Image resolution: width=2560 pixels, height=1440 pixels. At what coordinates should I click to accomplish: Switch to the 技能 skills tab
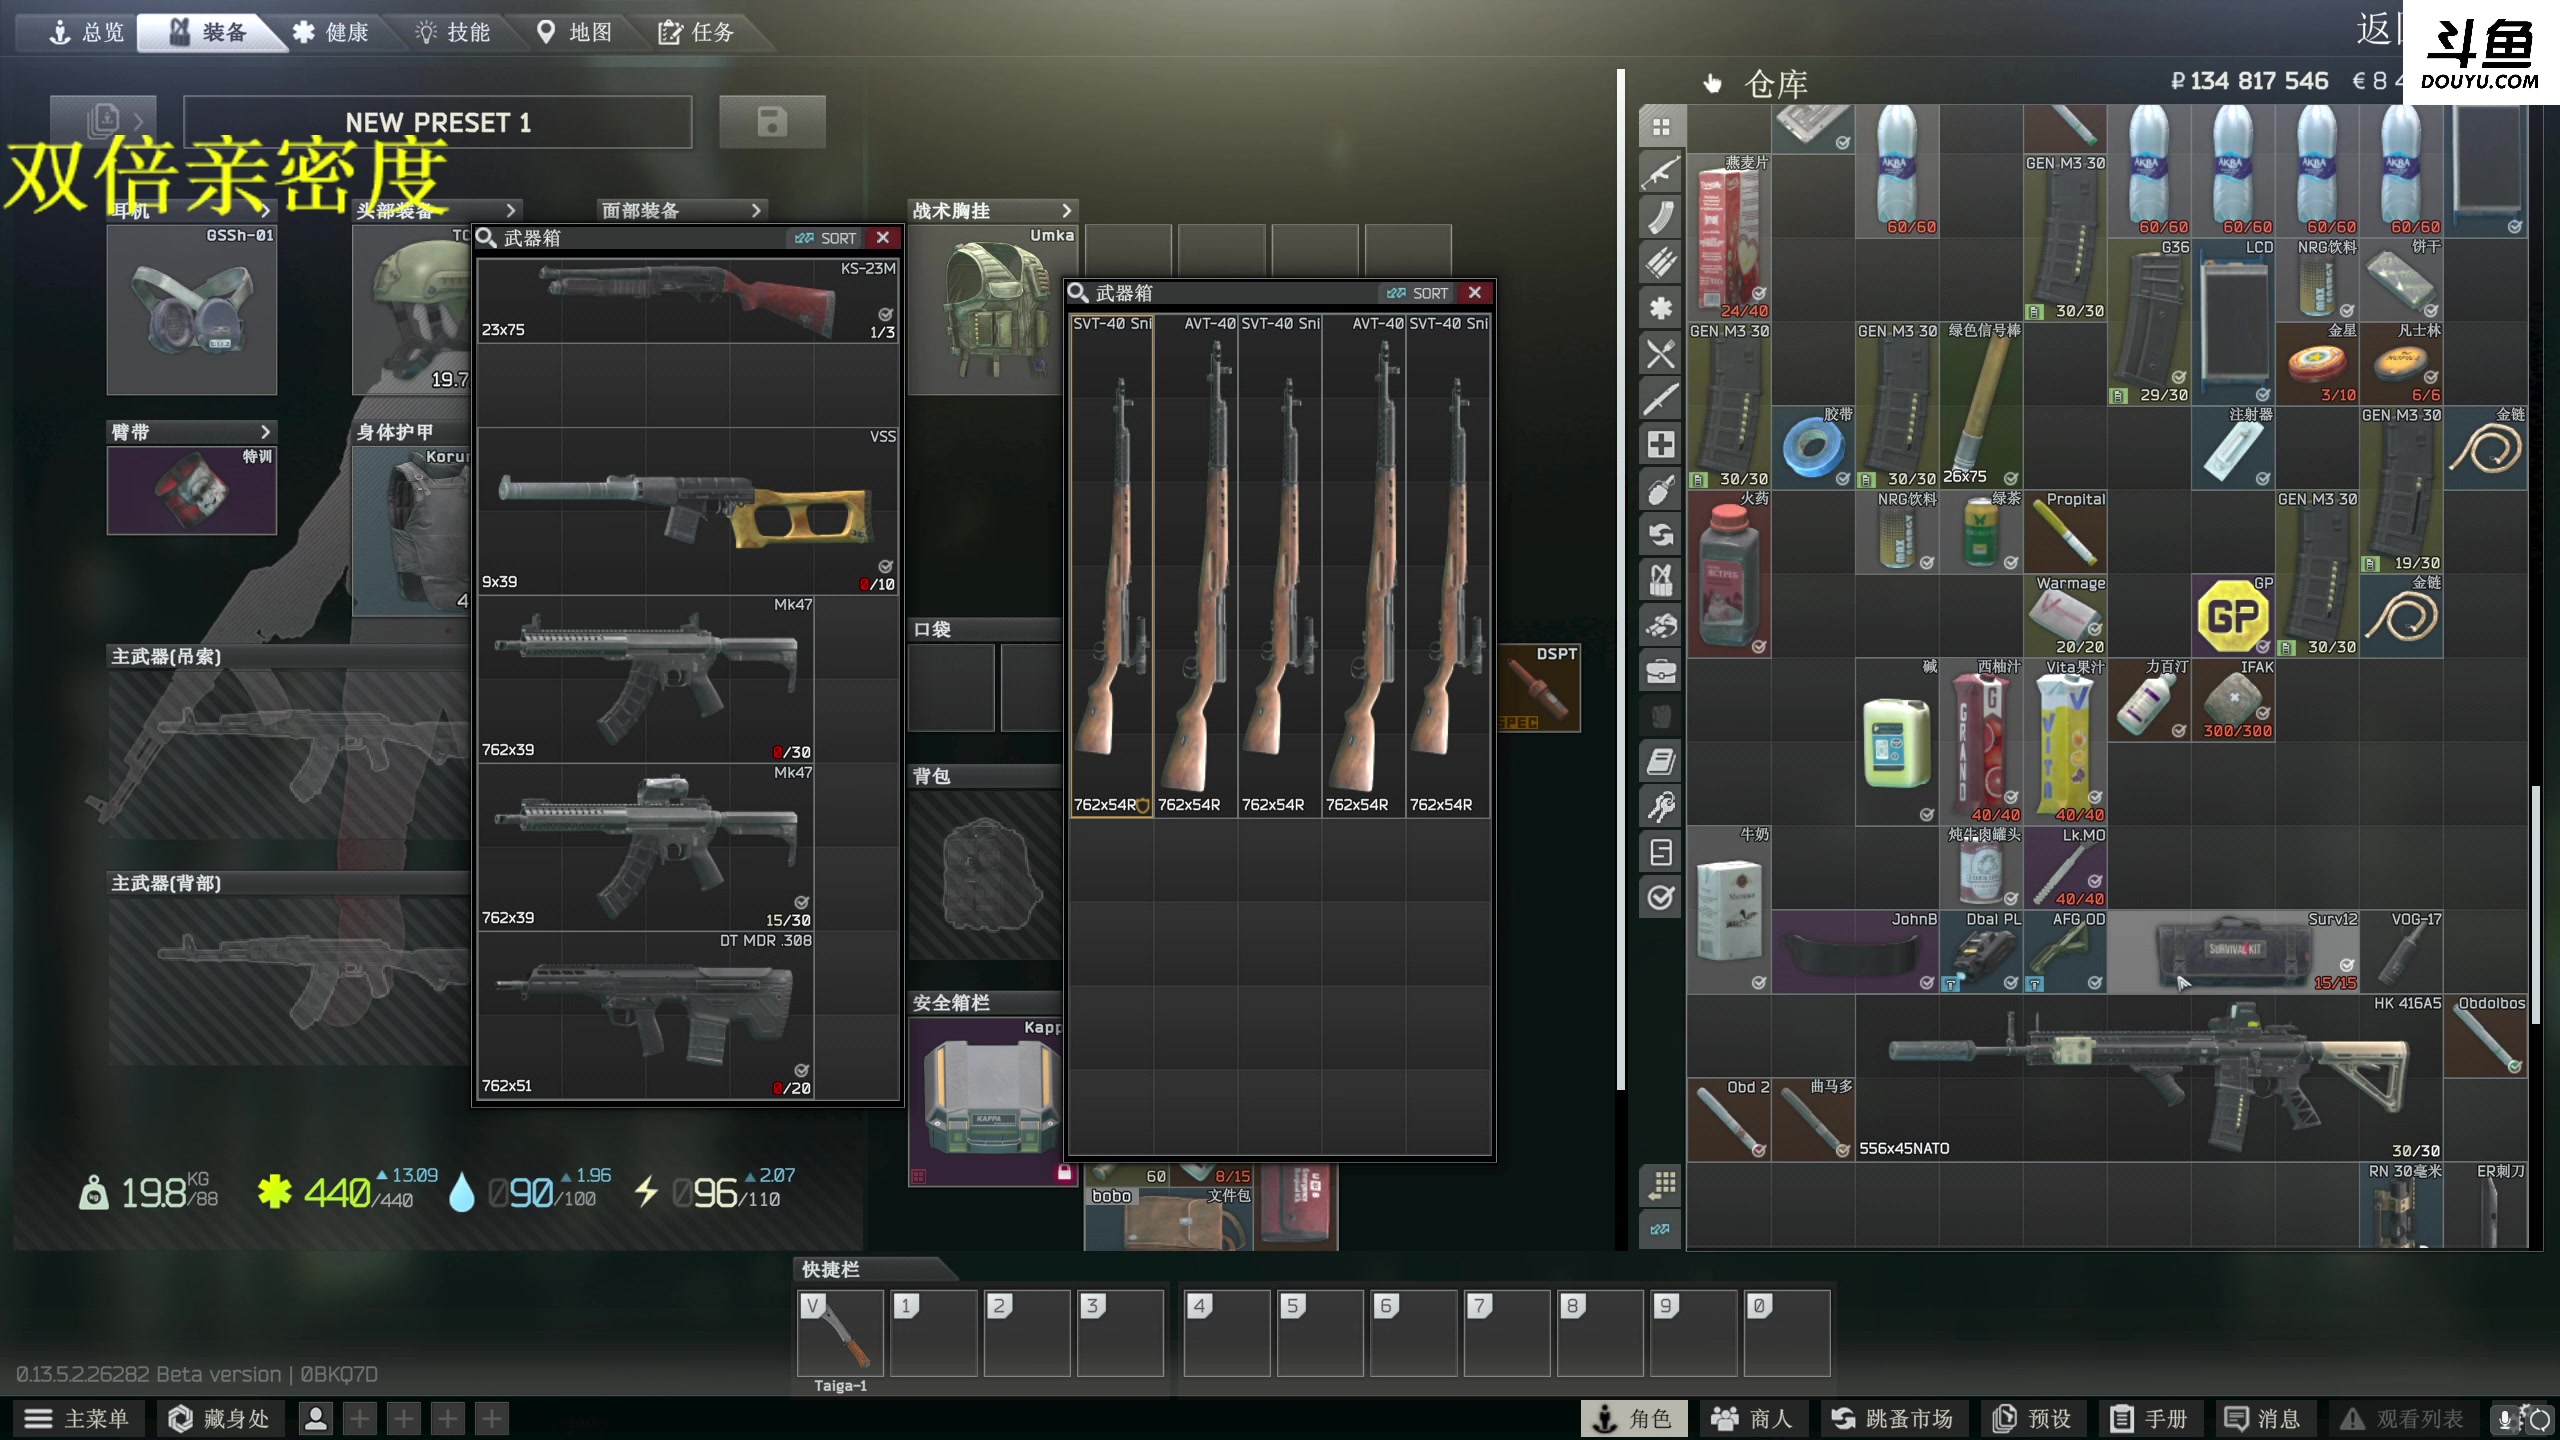[x=453, y=33]
